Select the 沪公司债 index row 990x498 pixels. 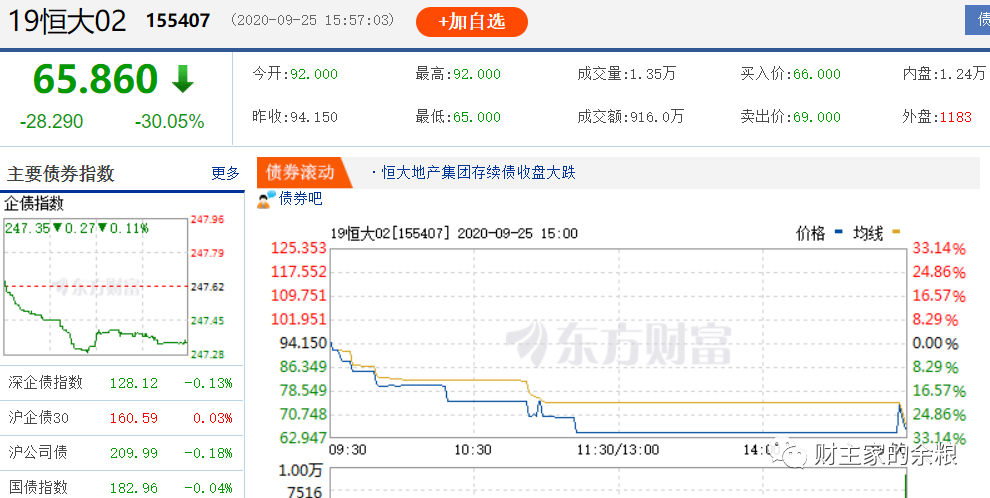click(121, 453)
